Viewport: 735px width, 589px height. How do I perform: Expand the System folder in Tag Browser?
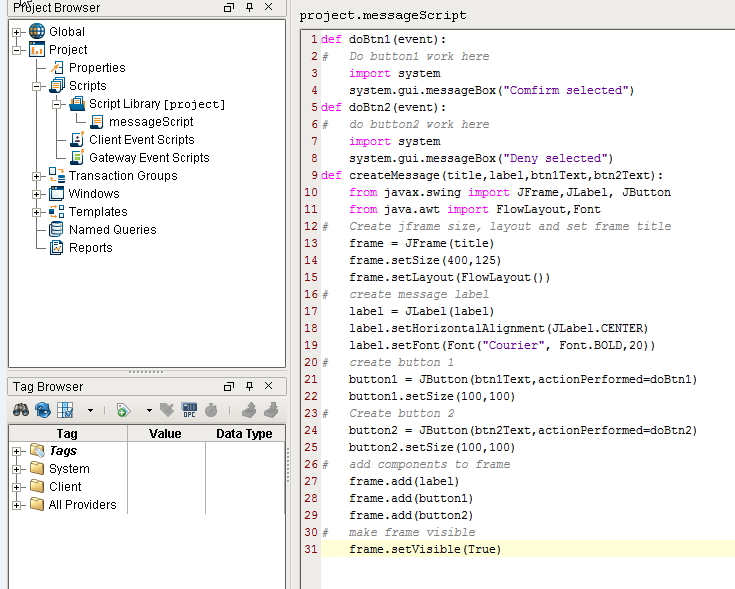click(16, 469)
